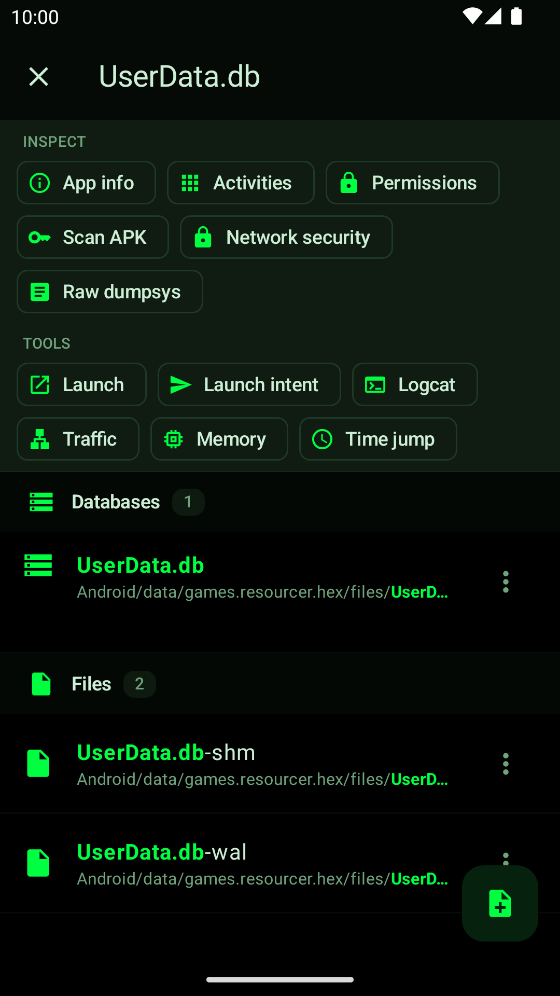The width and height of the screenshot is (560, 996).
Task: Open the UserData.db-shm file entry
Action: click(x=280, y=764)
